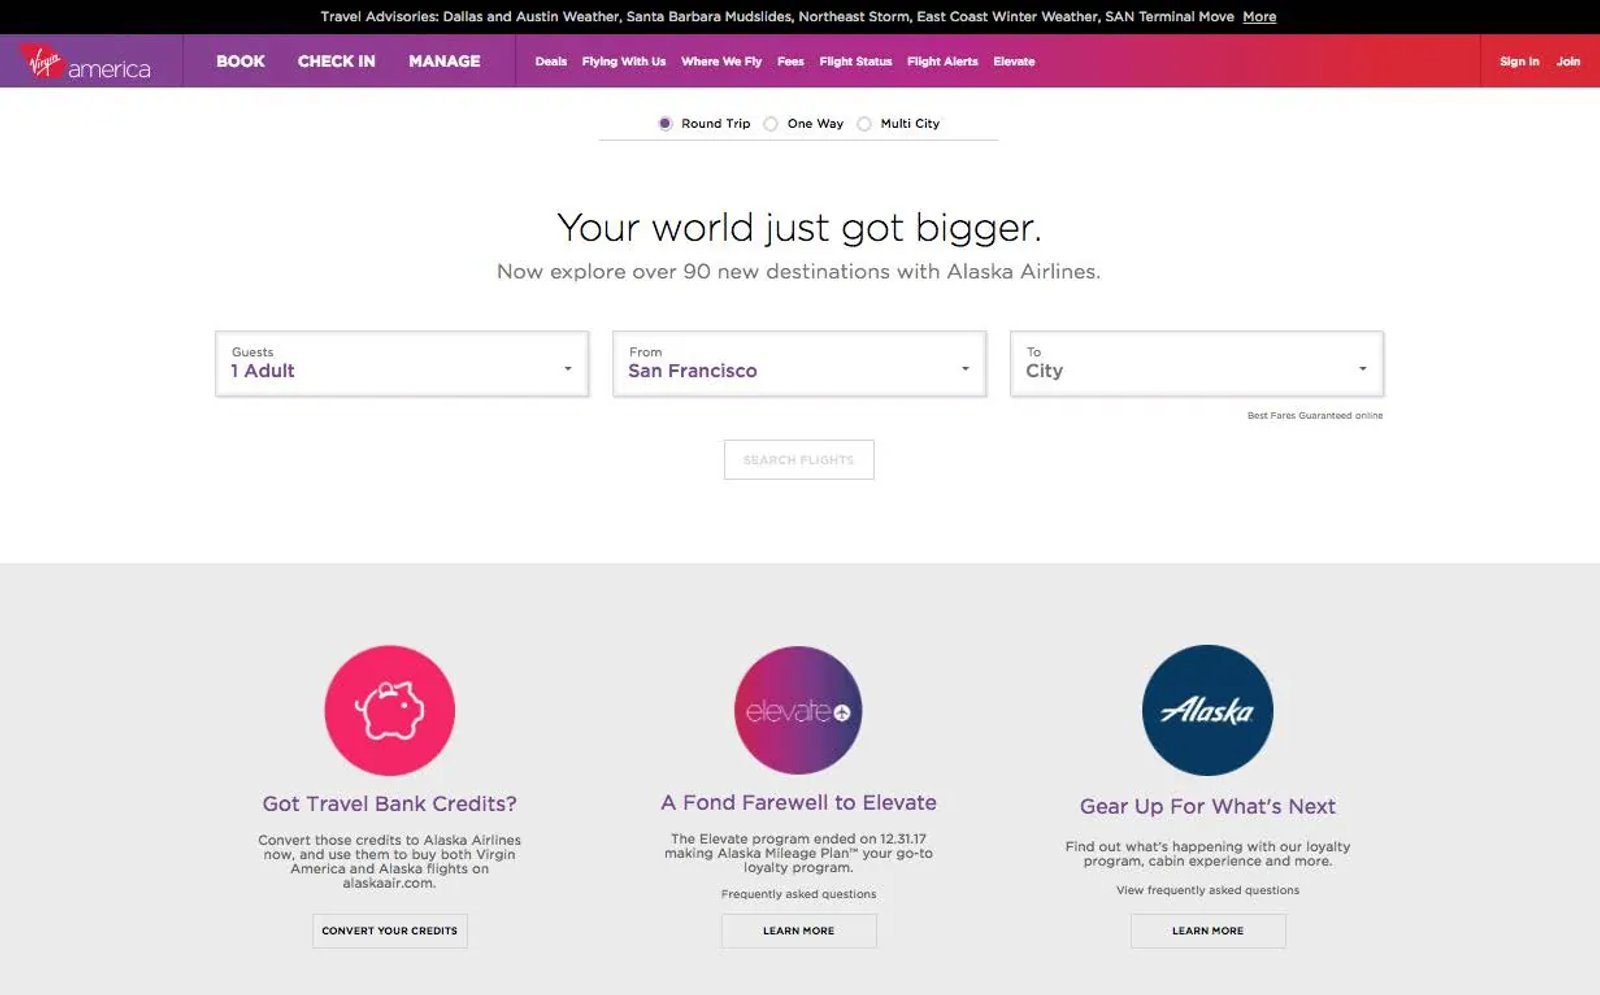Click Gear Up For What's Next heading
The image size is (1600, 995).
(1208, 807)
